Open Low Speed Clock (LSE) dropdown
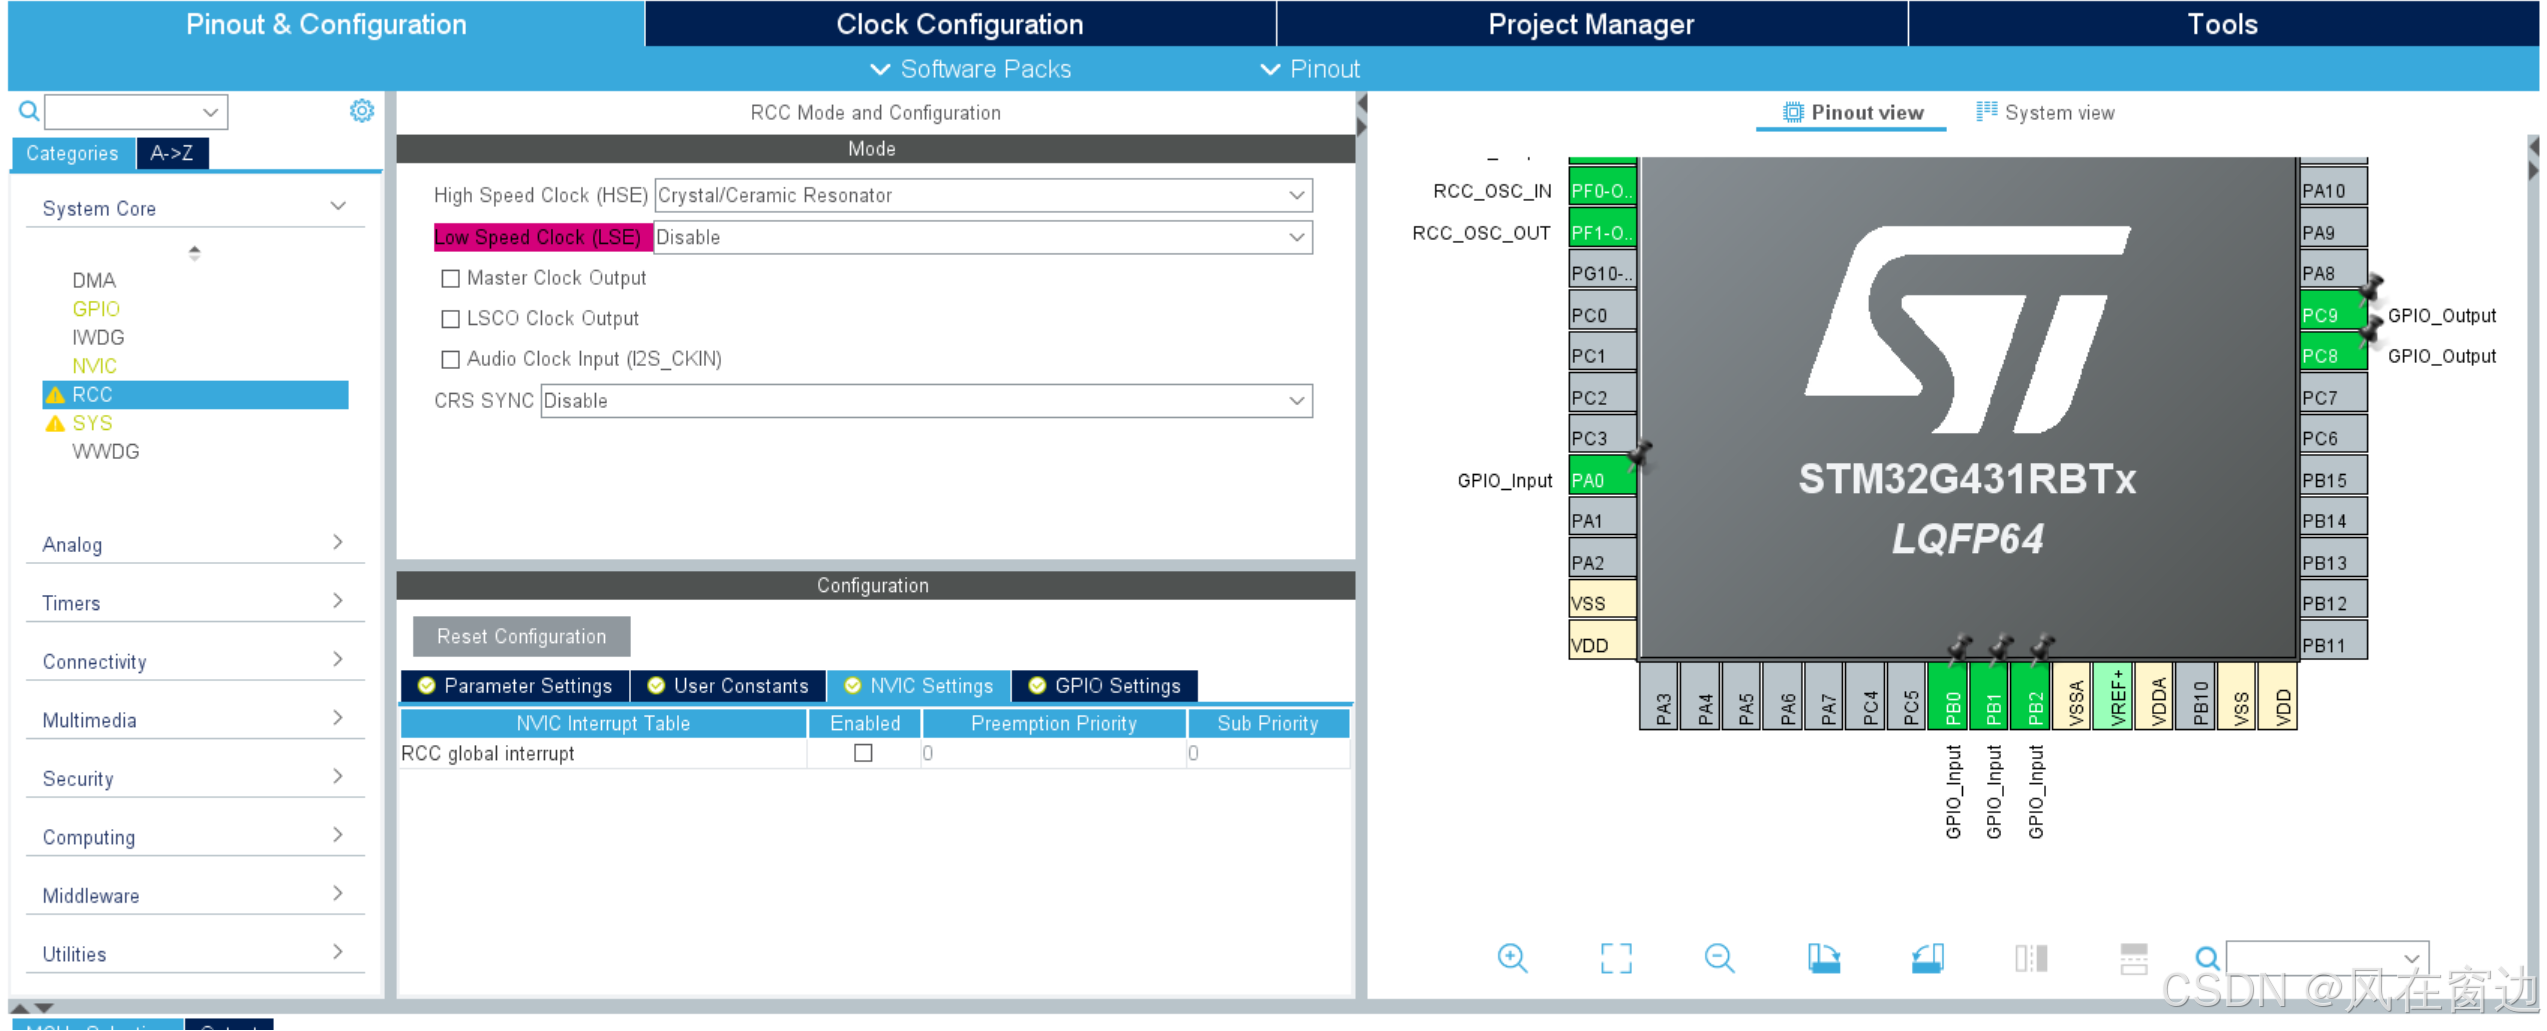 [983, 237]
